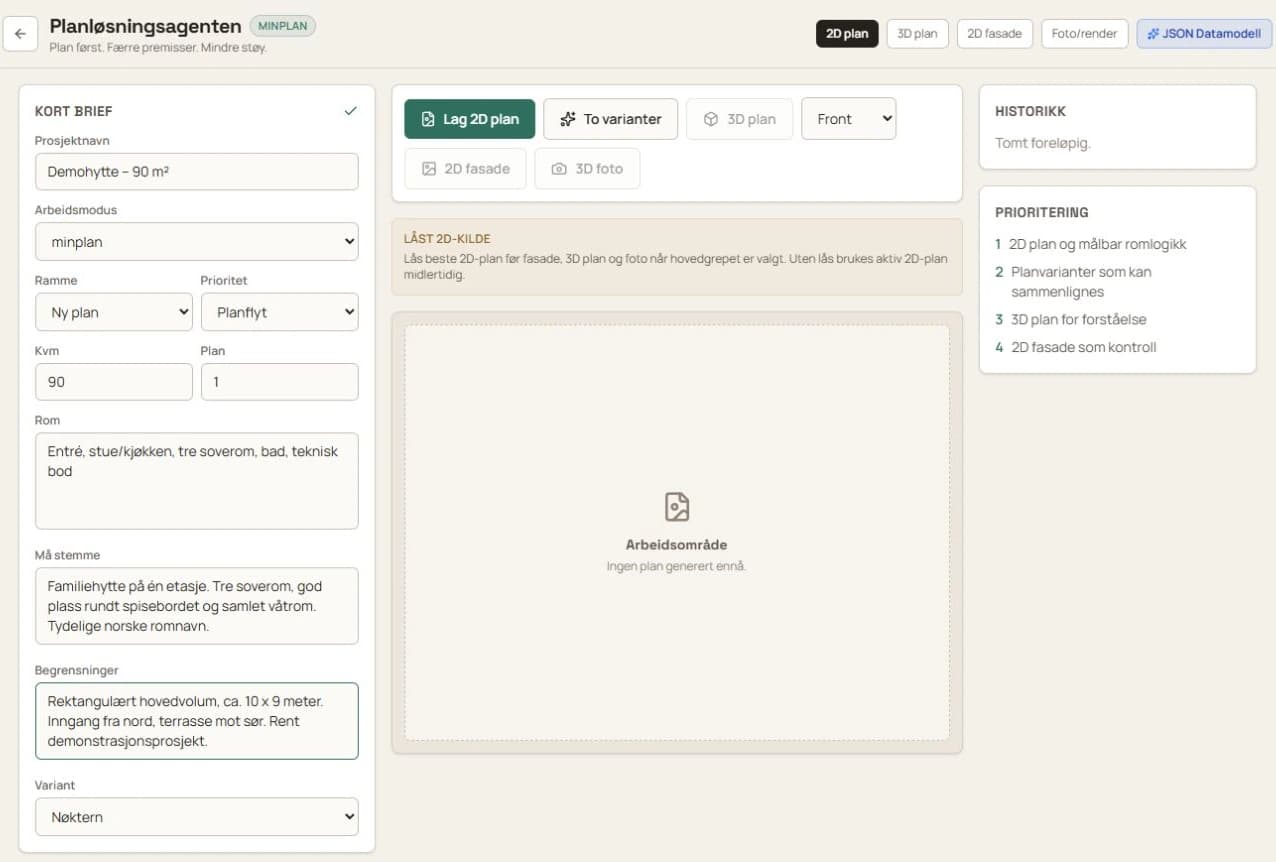Switch to the 3D plan tab
The image size is (1276, 862).
coord(917,33)
